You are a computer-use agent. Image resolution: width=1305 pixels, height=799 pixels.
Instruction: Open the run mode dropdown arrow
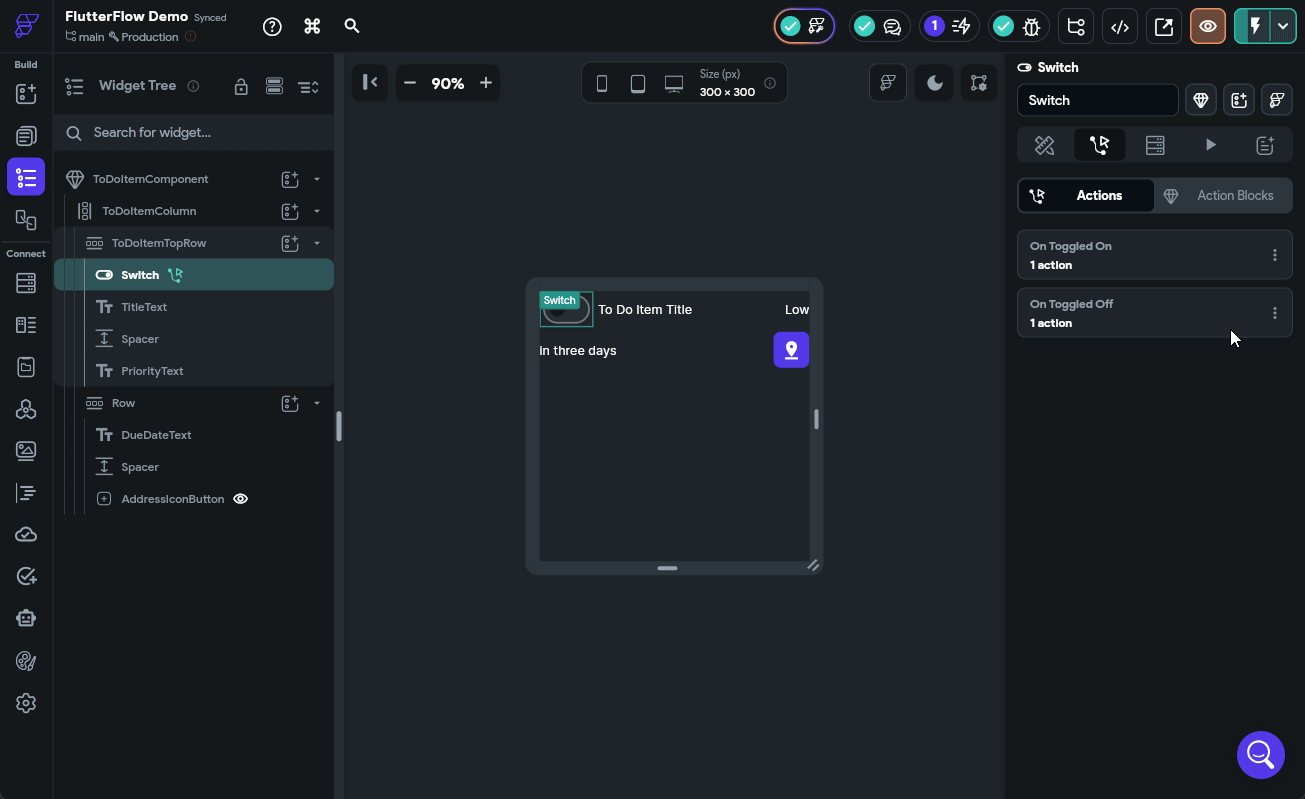(1283, 27)
